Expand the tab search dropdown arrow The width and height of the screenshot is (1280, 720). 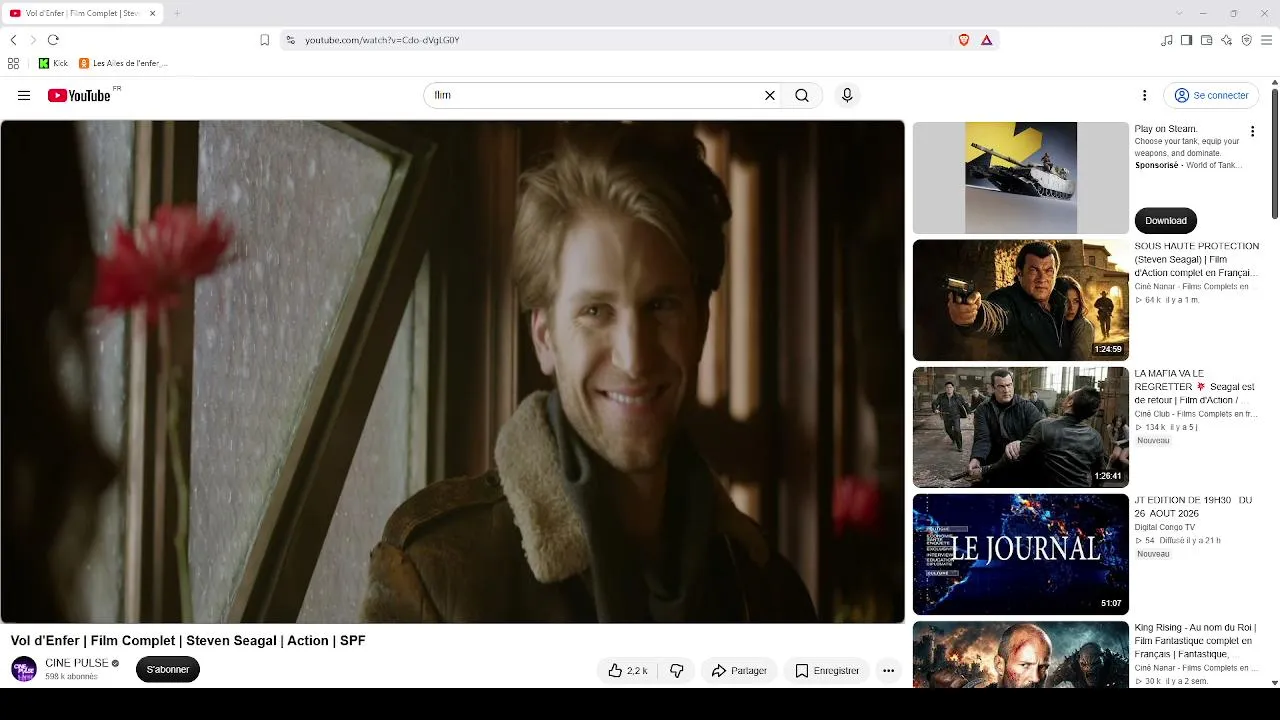pyautogui.click(x=1179, y=13)
